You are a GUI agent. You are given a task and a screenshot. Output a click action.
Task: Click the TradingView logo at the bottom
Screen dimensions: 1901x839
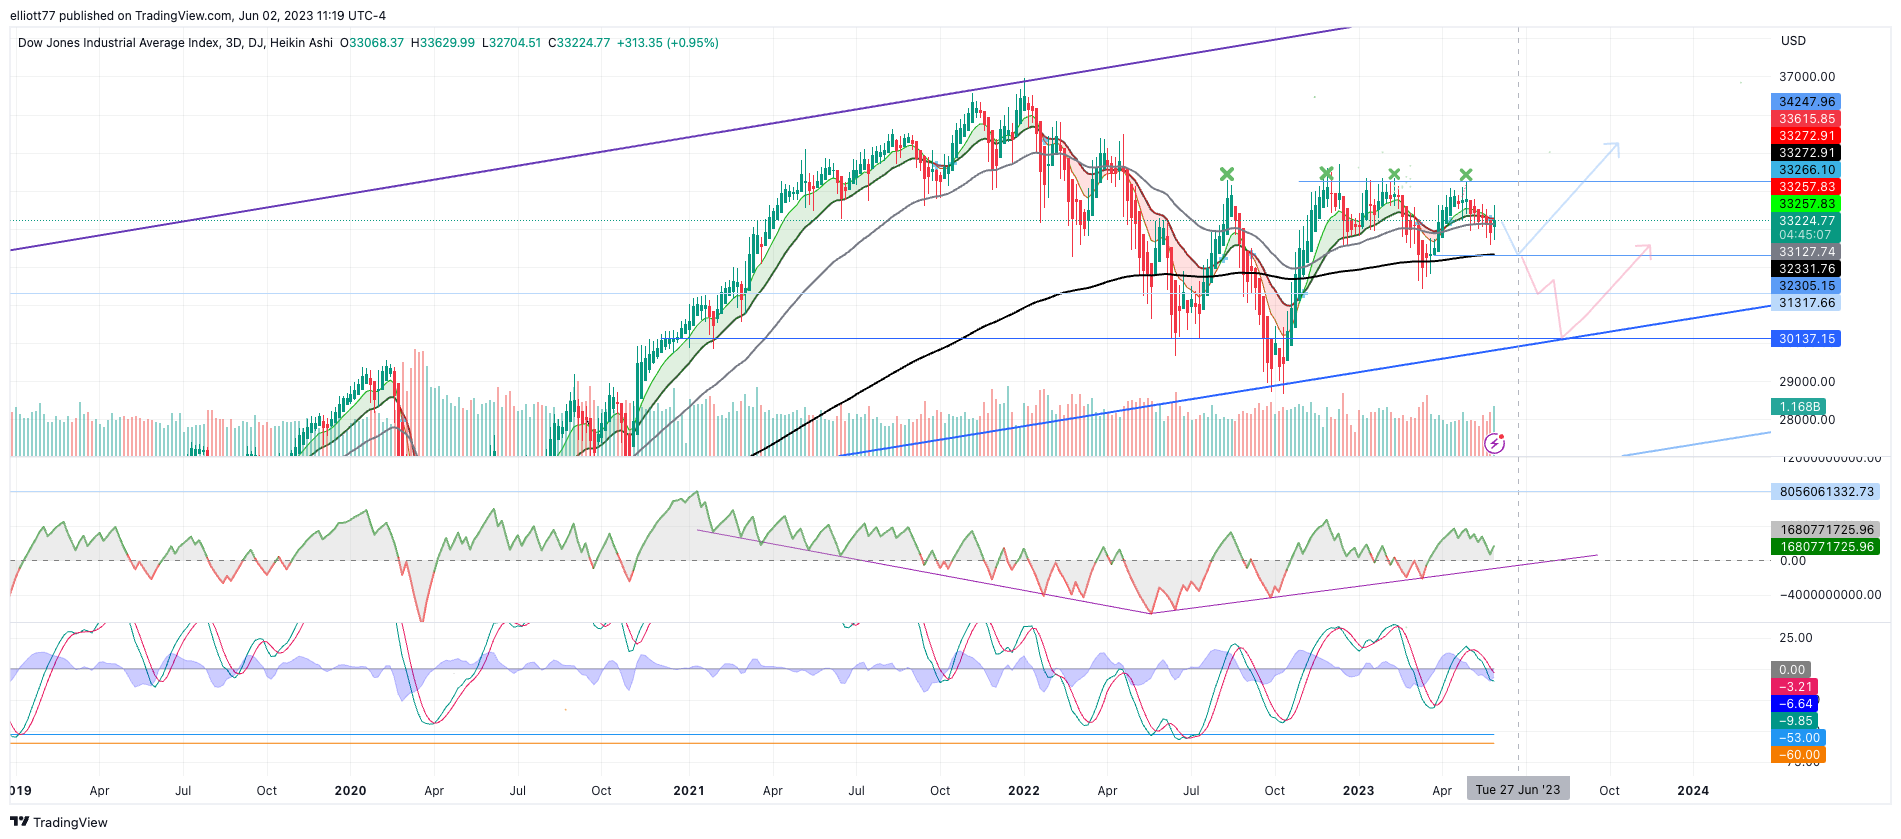click(x=59, y=822)
